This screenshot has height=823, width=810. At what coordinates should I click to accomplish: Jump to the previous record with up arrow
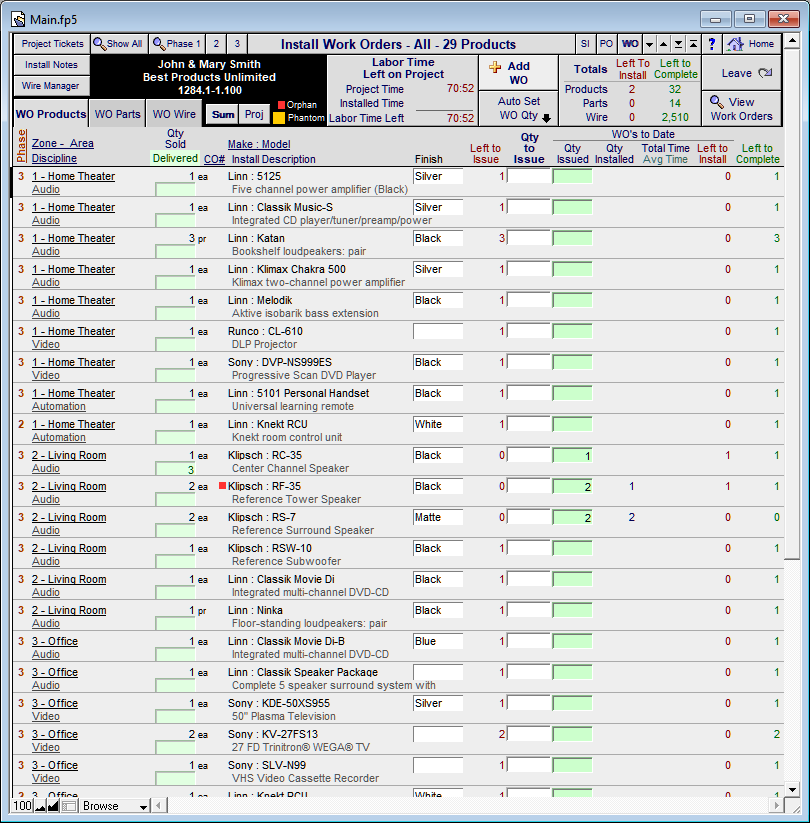pos(664,44)
